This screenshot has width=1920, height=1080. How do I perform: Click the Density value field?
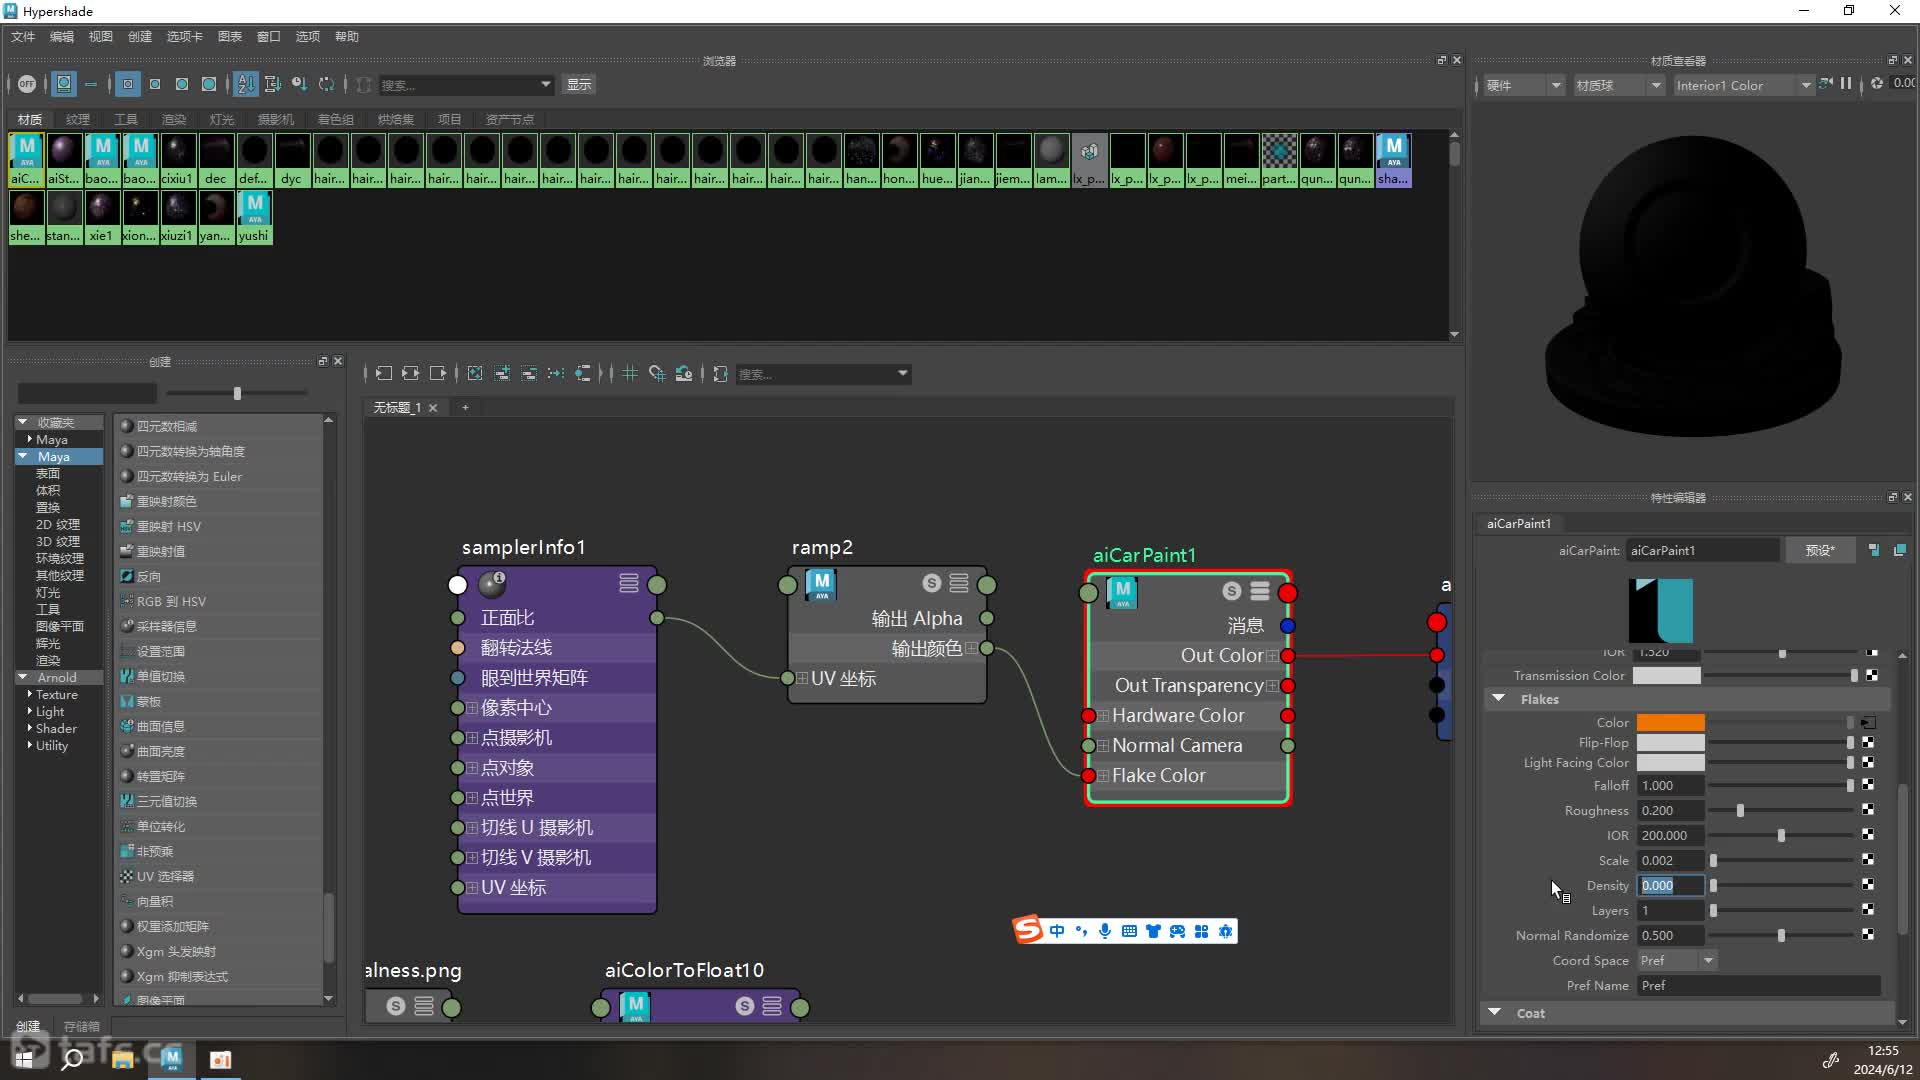coord(1670,886)
